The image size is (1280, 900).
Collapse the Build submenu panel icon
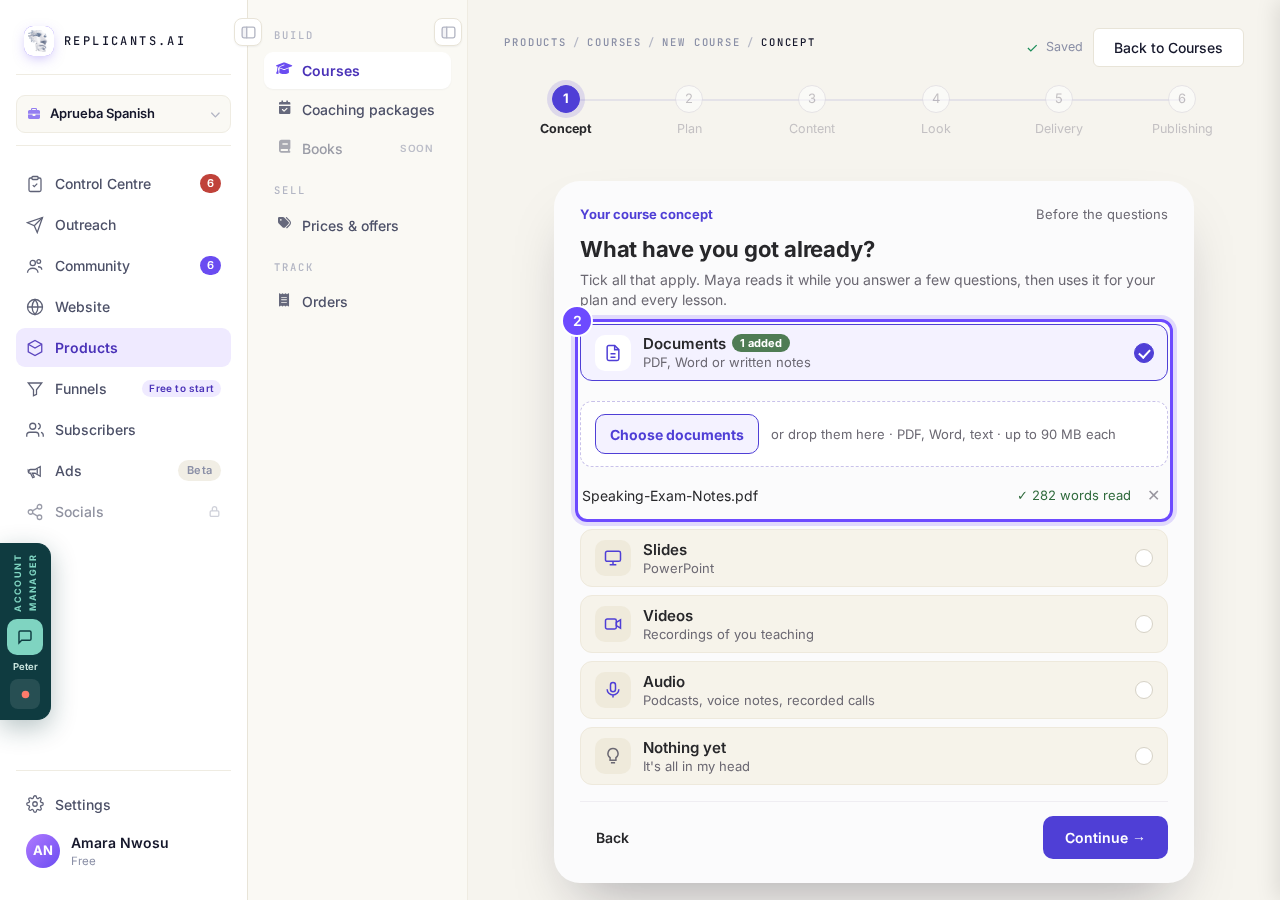tap(448, 32)
